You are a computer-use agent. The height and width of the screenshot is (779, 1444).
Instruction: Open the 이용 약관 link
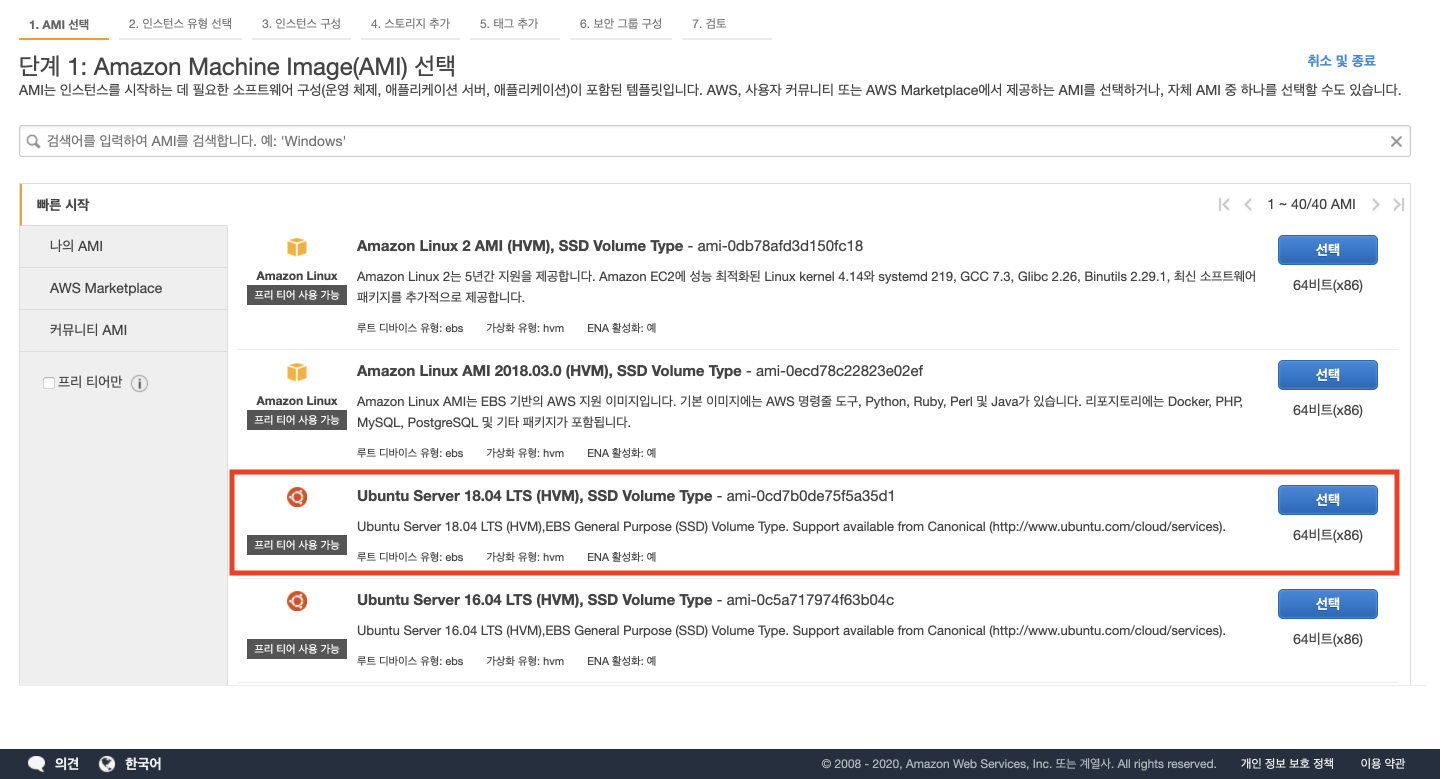point(1382,764)
